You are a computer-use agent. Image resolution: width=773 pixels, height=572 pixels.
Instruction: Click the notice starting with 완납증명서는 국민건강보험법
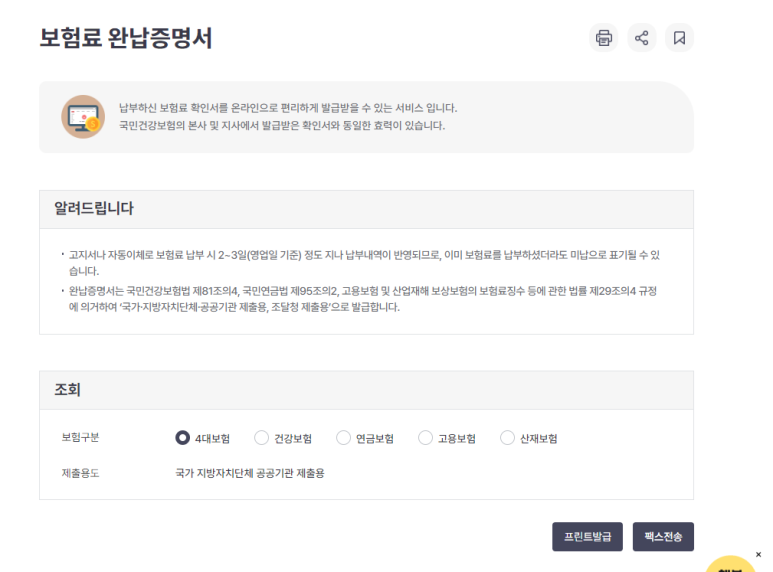(363, 299)
